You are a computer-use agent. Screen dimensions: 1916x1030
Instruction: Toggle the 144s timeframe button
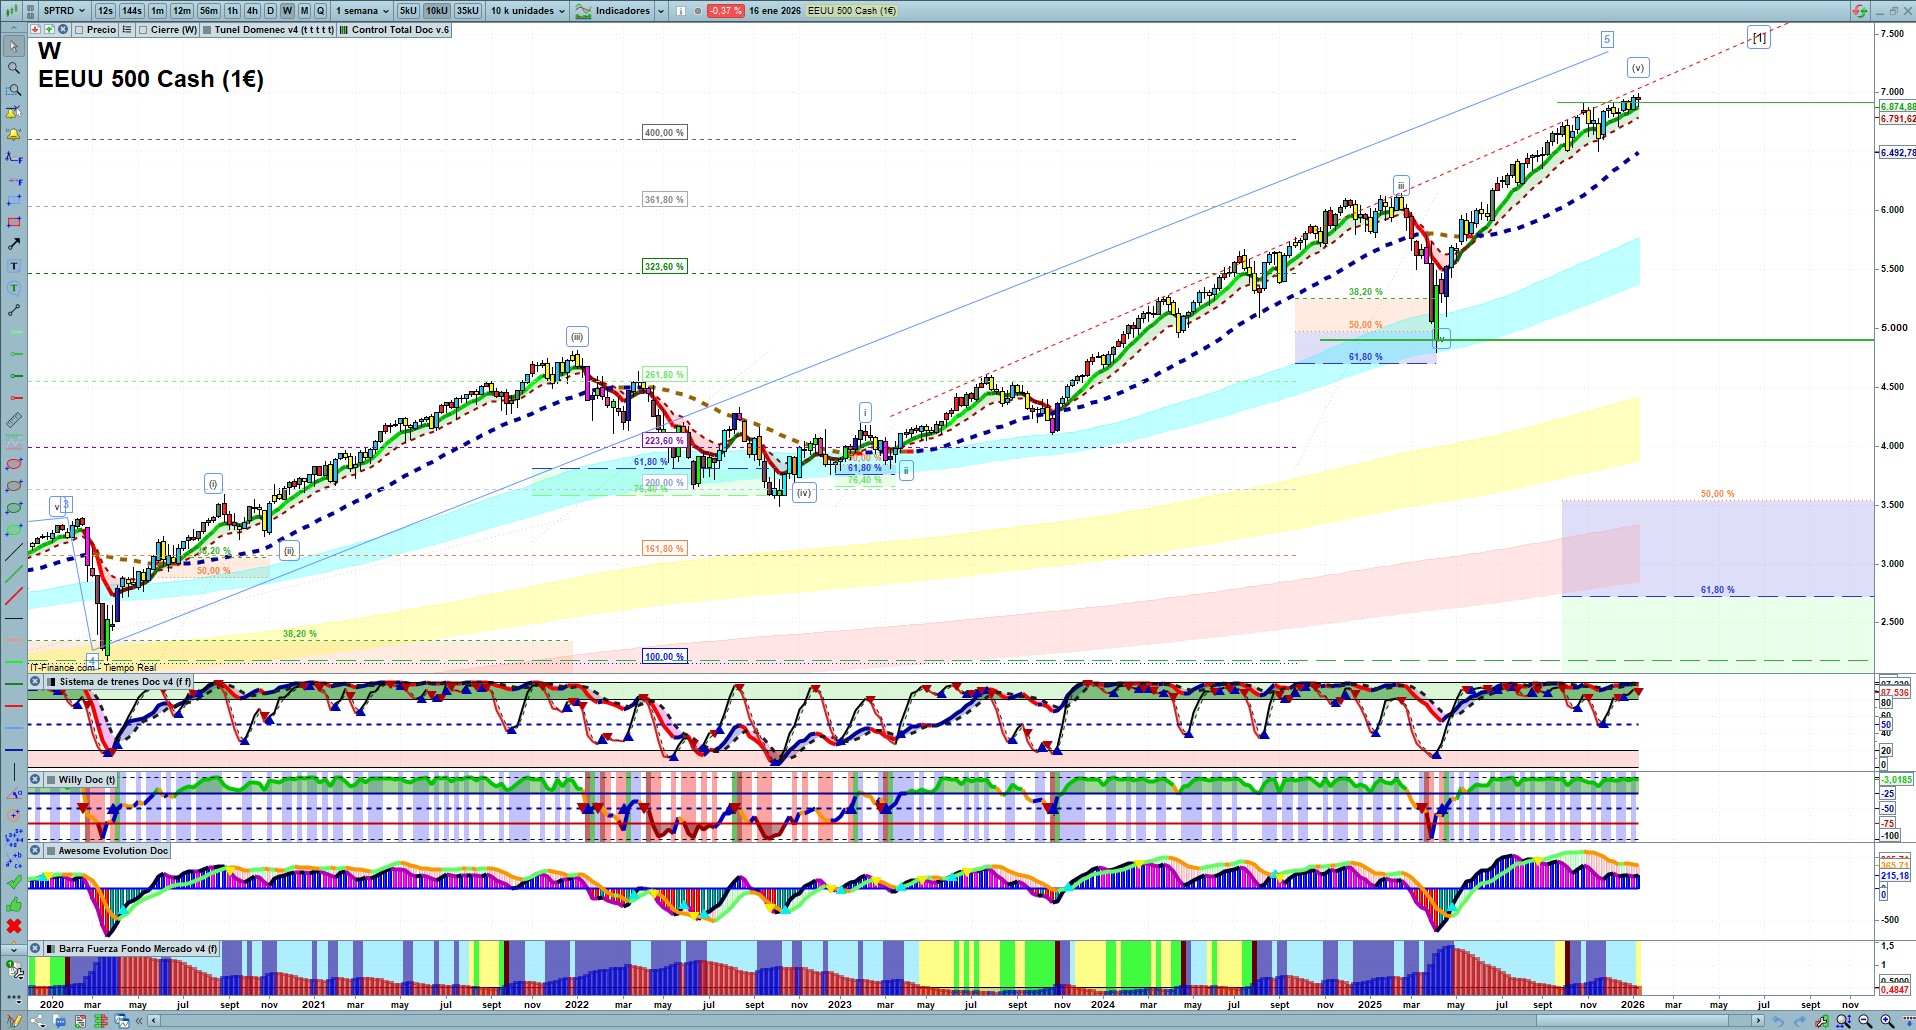132,11
